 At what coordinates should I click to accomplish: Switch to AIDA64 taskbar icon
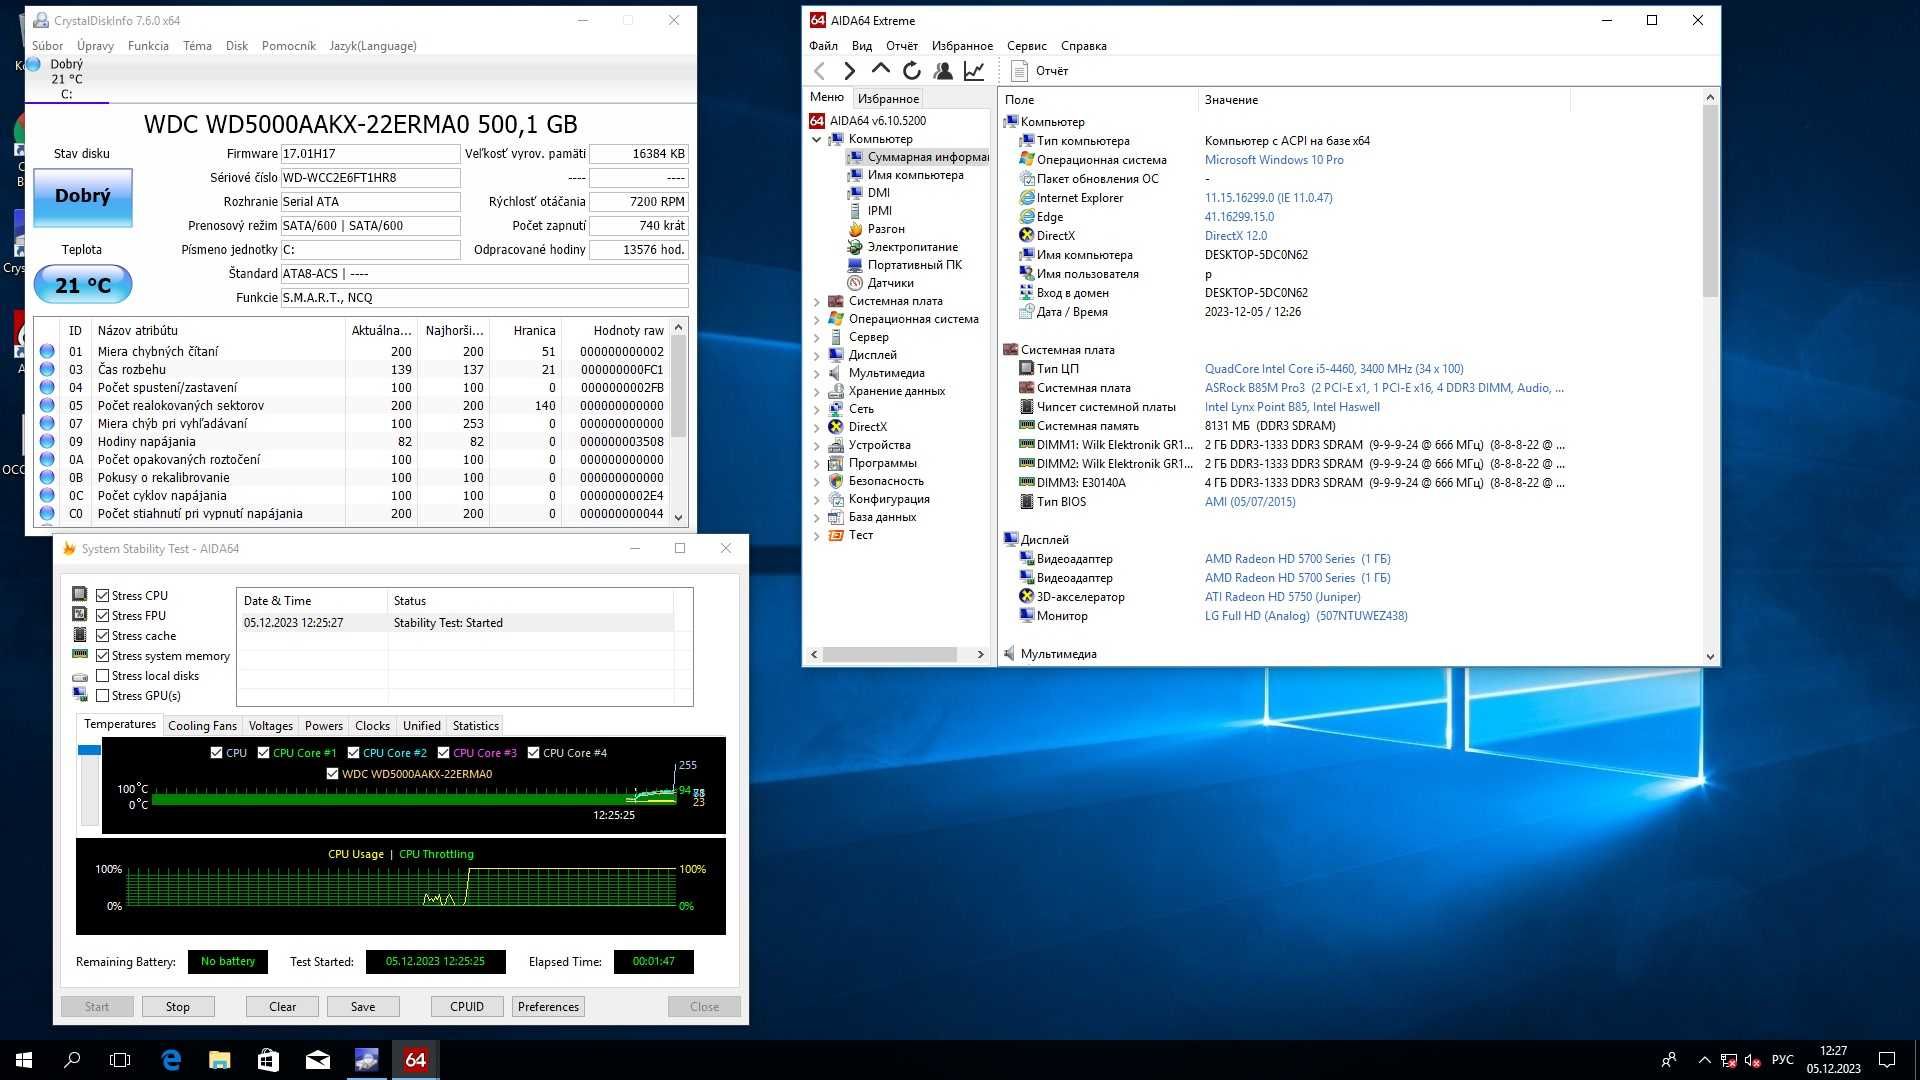coord(416,1060)
